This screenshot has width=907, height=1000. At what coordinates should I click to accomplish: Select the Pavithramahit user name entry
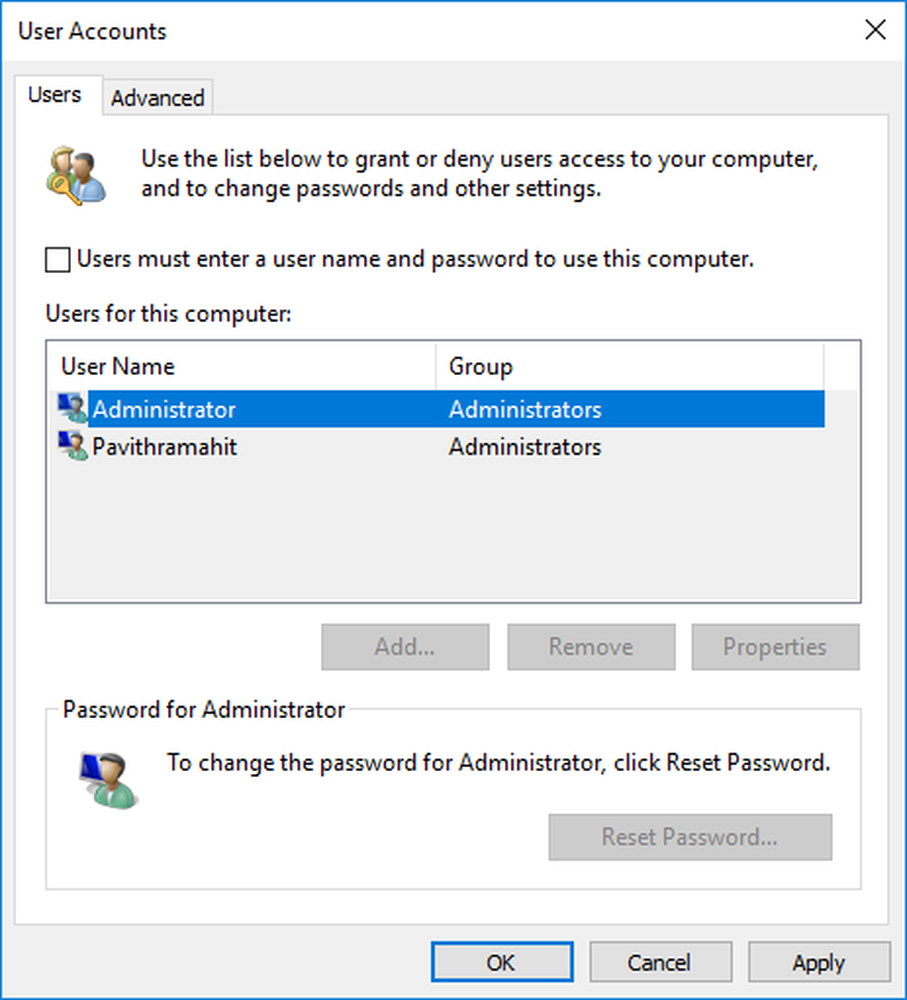point(165,446)
